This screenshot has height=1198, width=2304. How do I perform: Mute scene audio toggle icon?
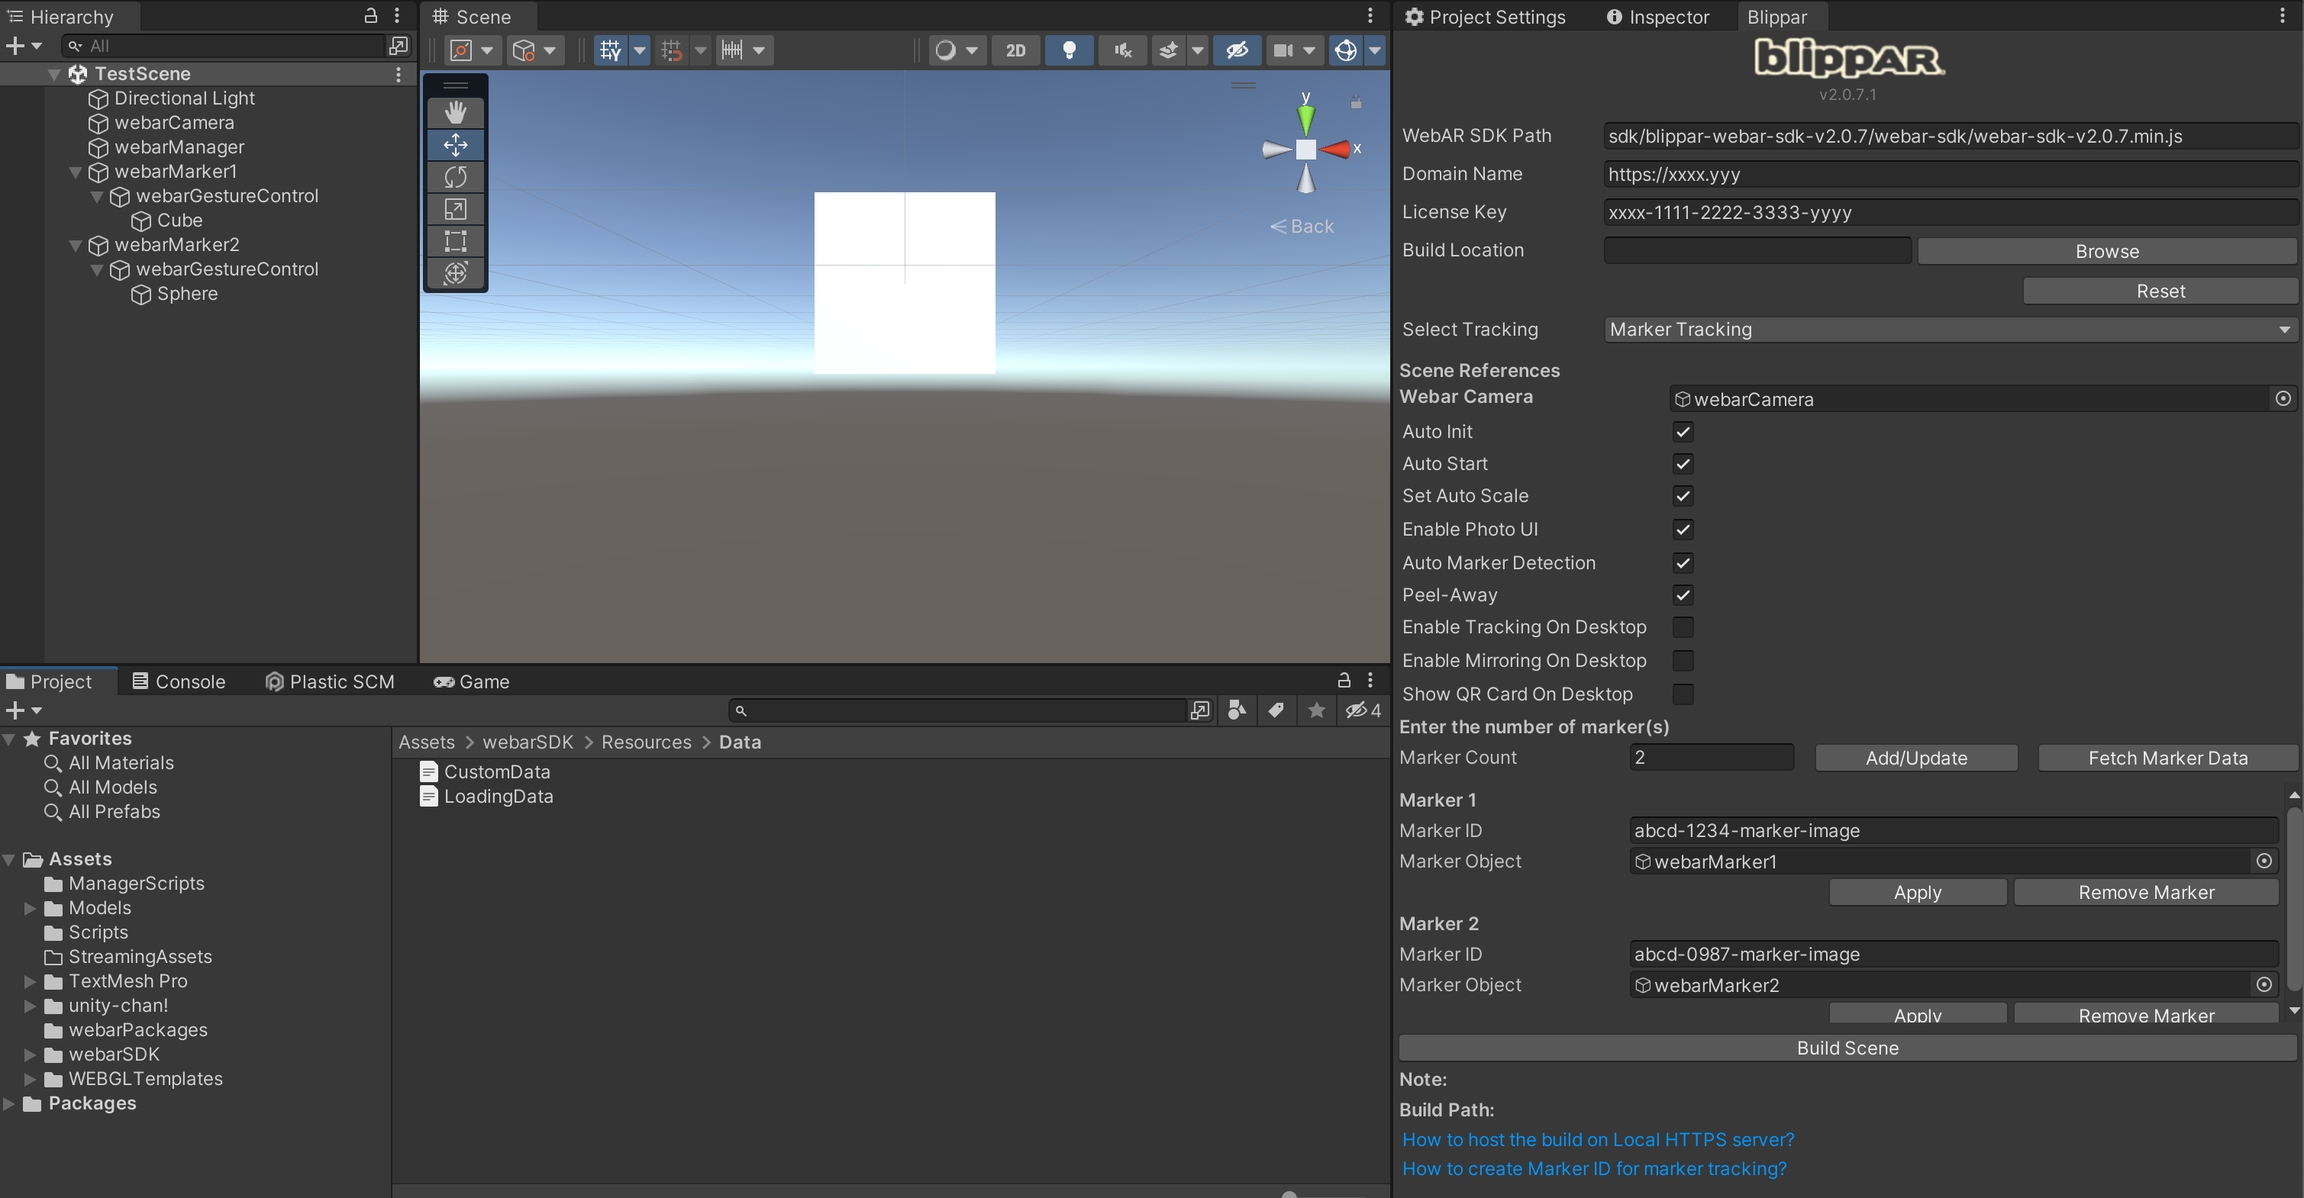(x=1123, y=50)
